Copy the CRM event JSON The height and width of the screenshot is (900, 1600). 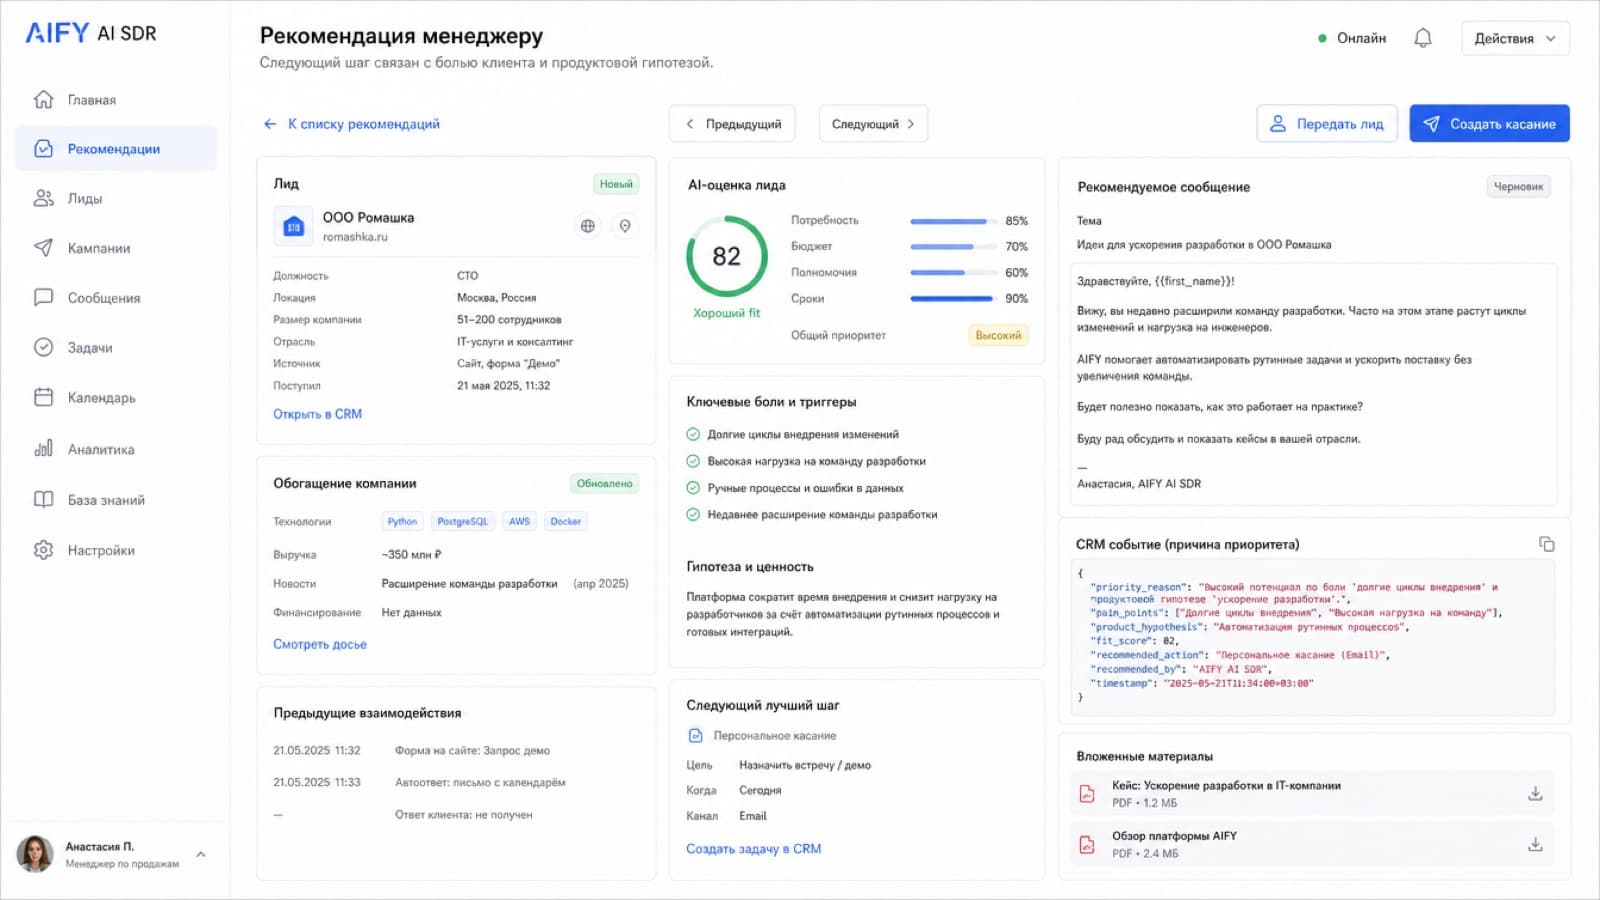[1547, 544]
